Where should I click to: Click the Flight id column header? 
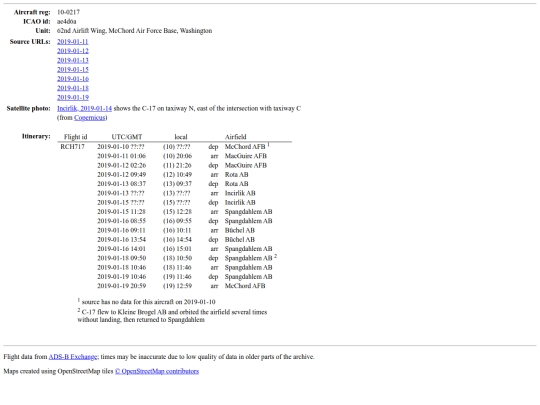click(75, 137)
